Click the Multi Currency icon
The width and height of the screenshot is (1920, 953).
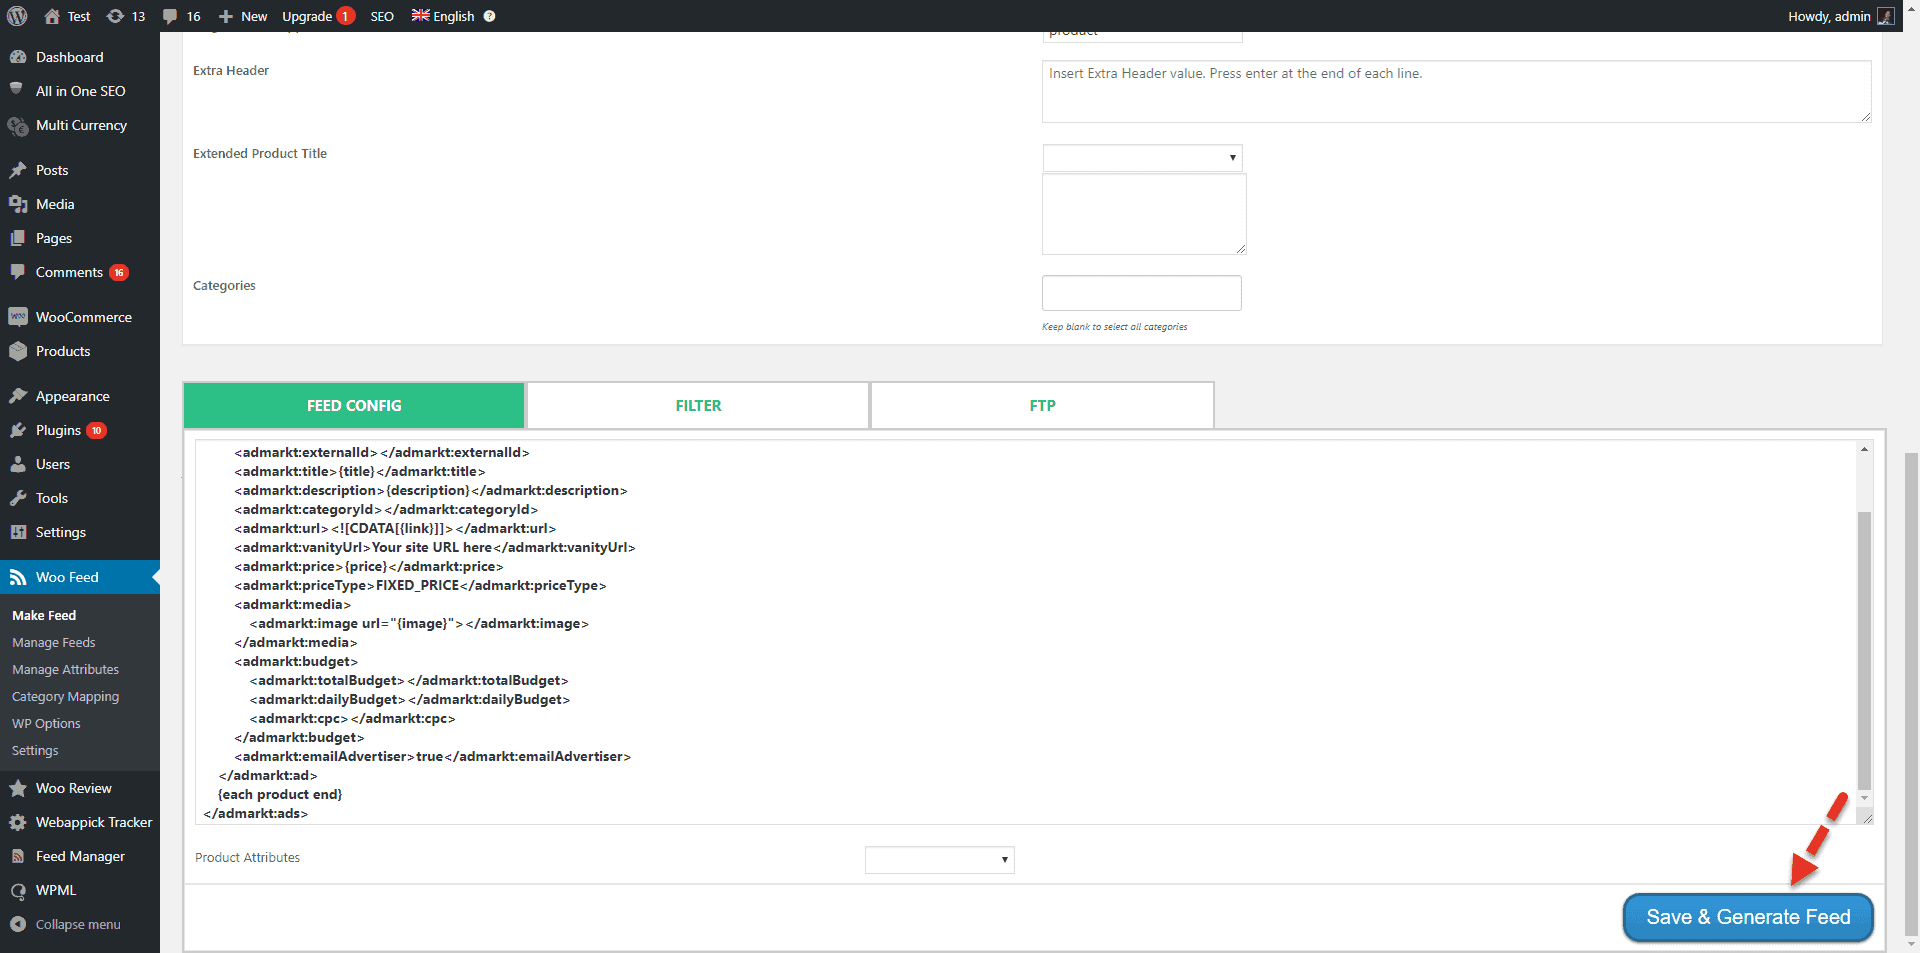[17, 126]
